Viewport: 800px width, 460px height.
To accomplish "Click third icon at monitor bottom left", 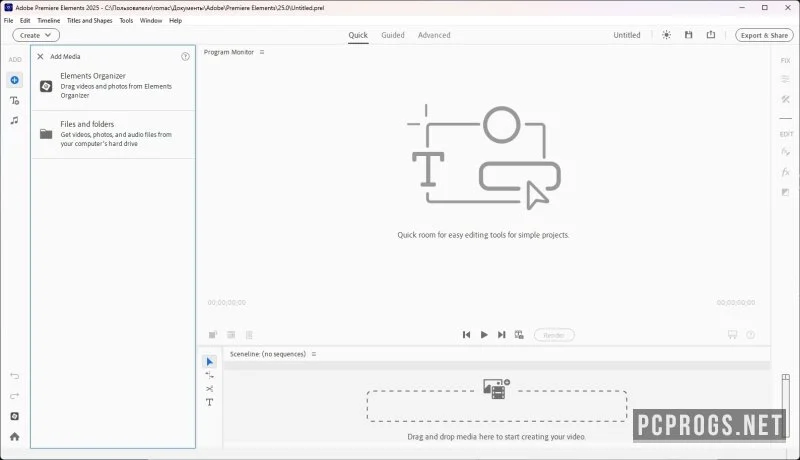I will pyautogui.click(x=249, y=335).
